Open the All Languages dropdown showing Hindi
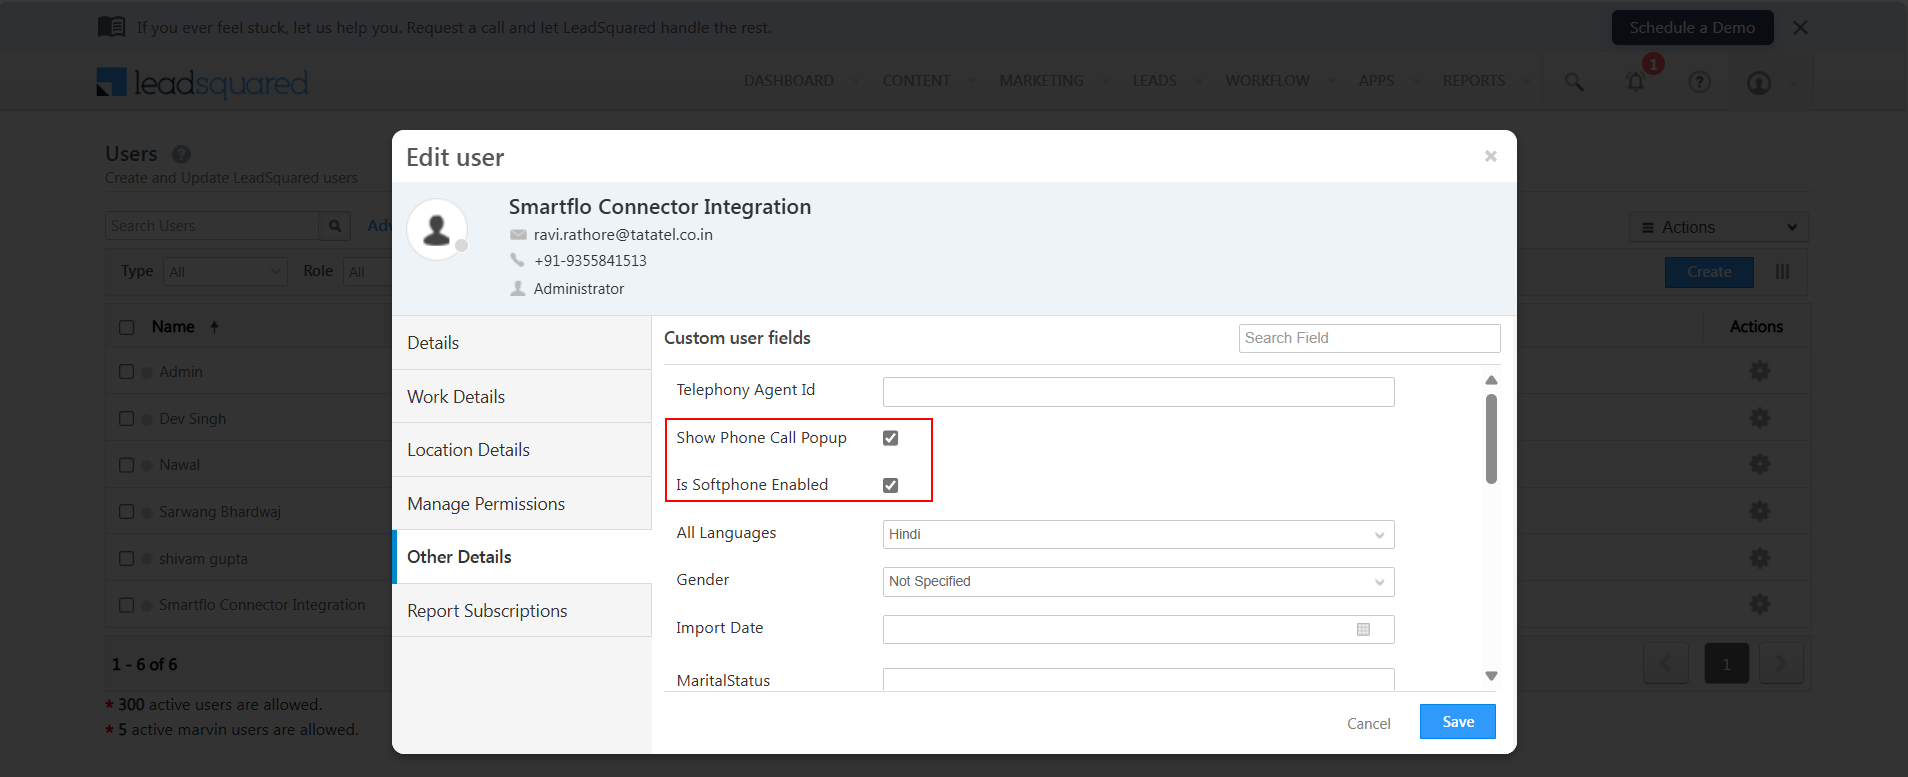 point(1138,534)
